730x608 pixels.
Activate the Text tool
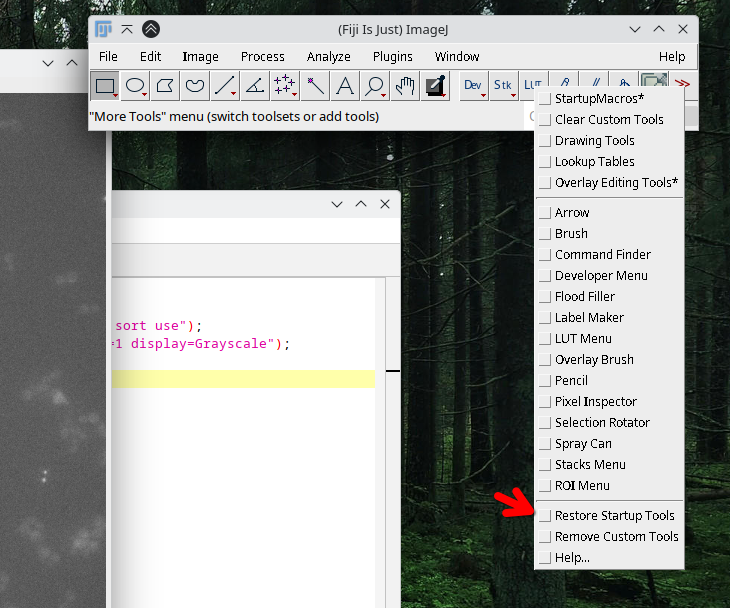pos(345,86)
